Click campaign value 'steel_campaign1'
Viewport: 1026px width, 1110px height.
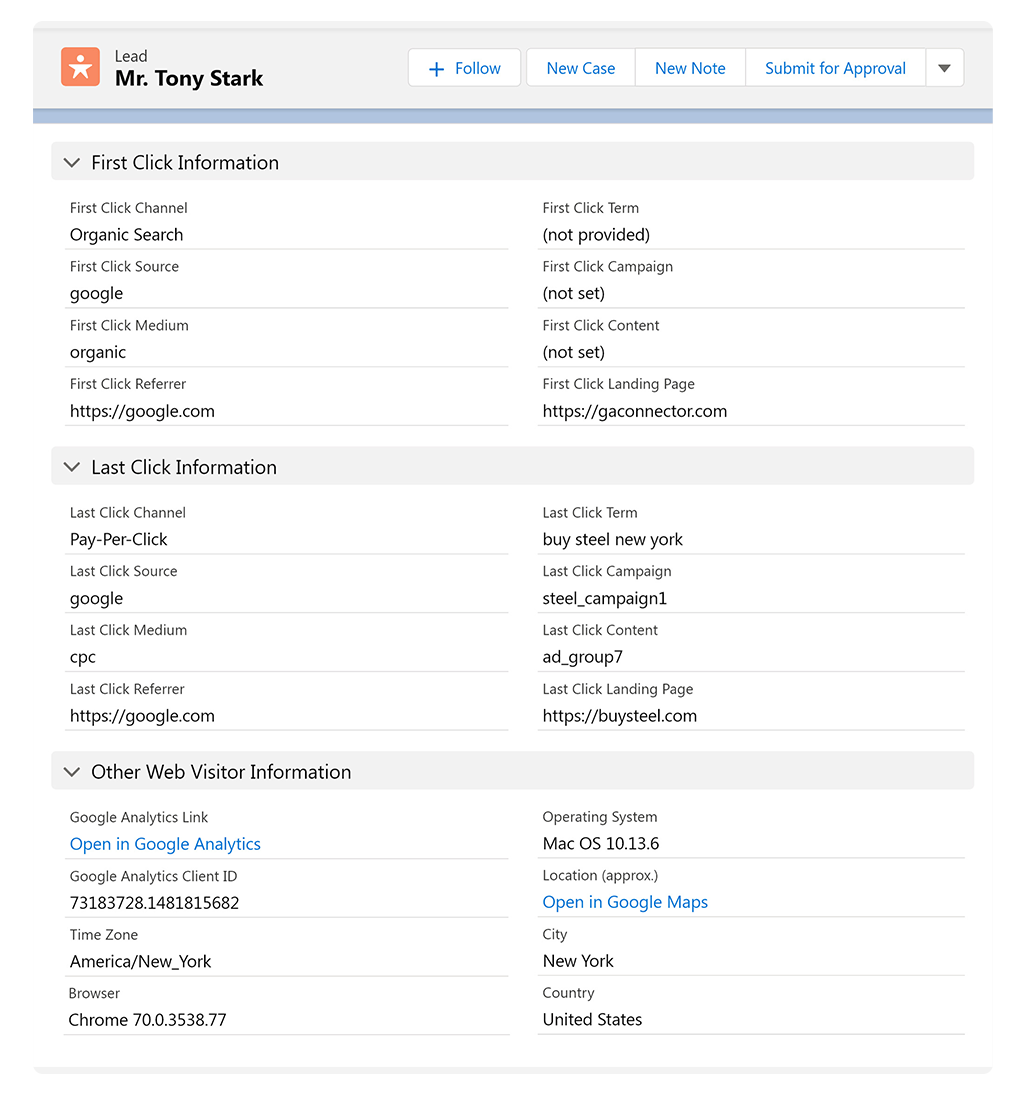[605, 599]
